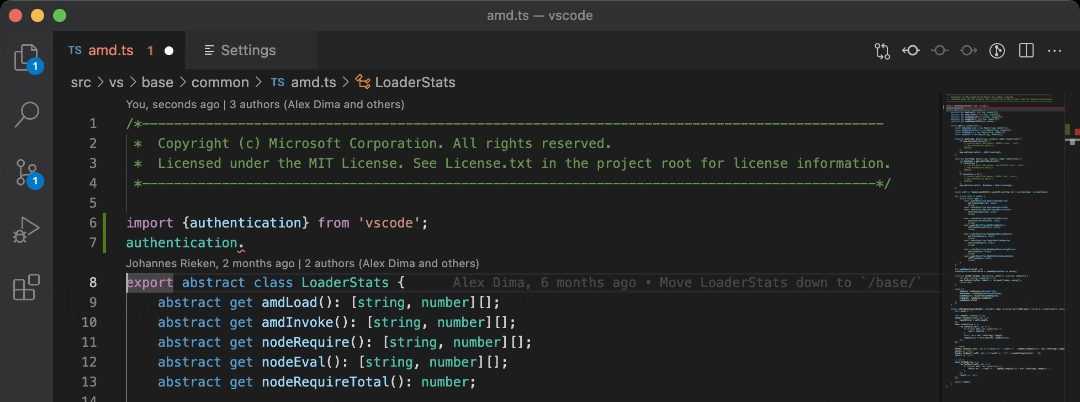Screen dimensions: 1080x402
Task: Click the middle commit navigation icon
Action: (940, 50)
